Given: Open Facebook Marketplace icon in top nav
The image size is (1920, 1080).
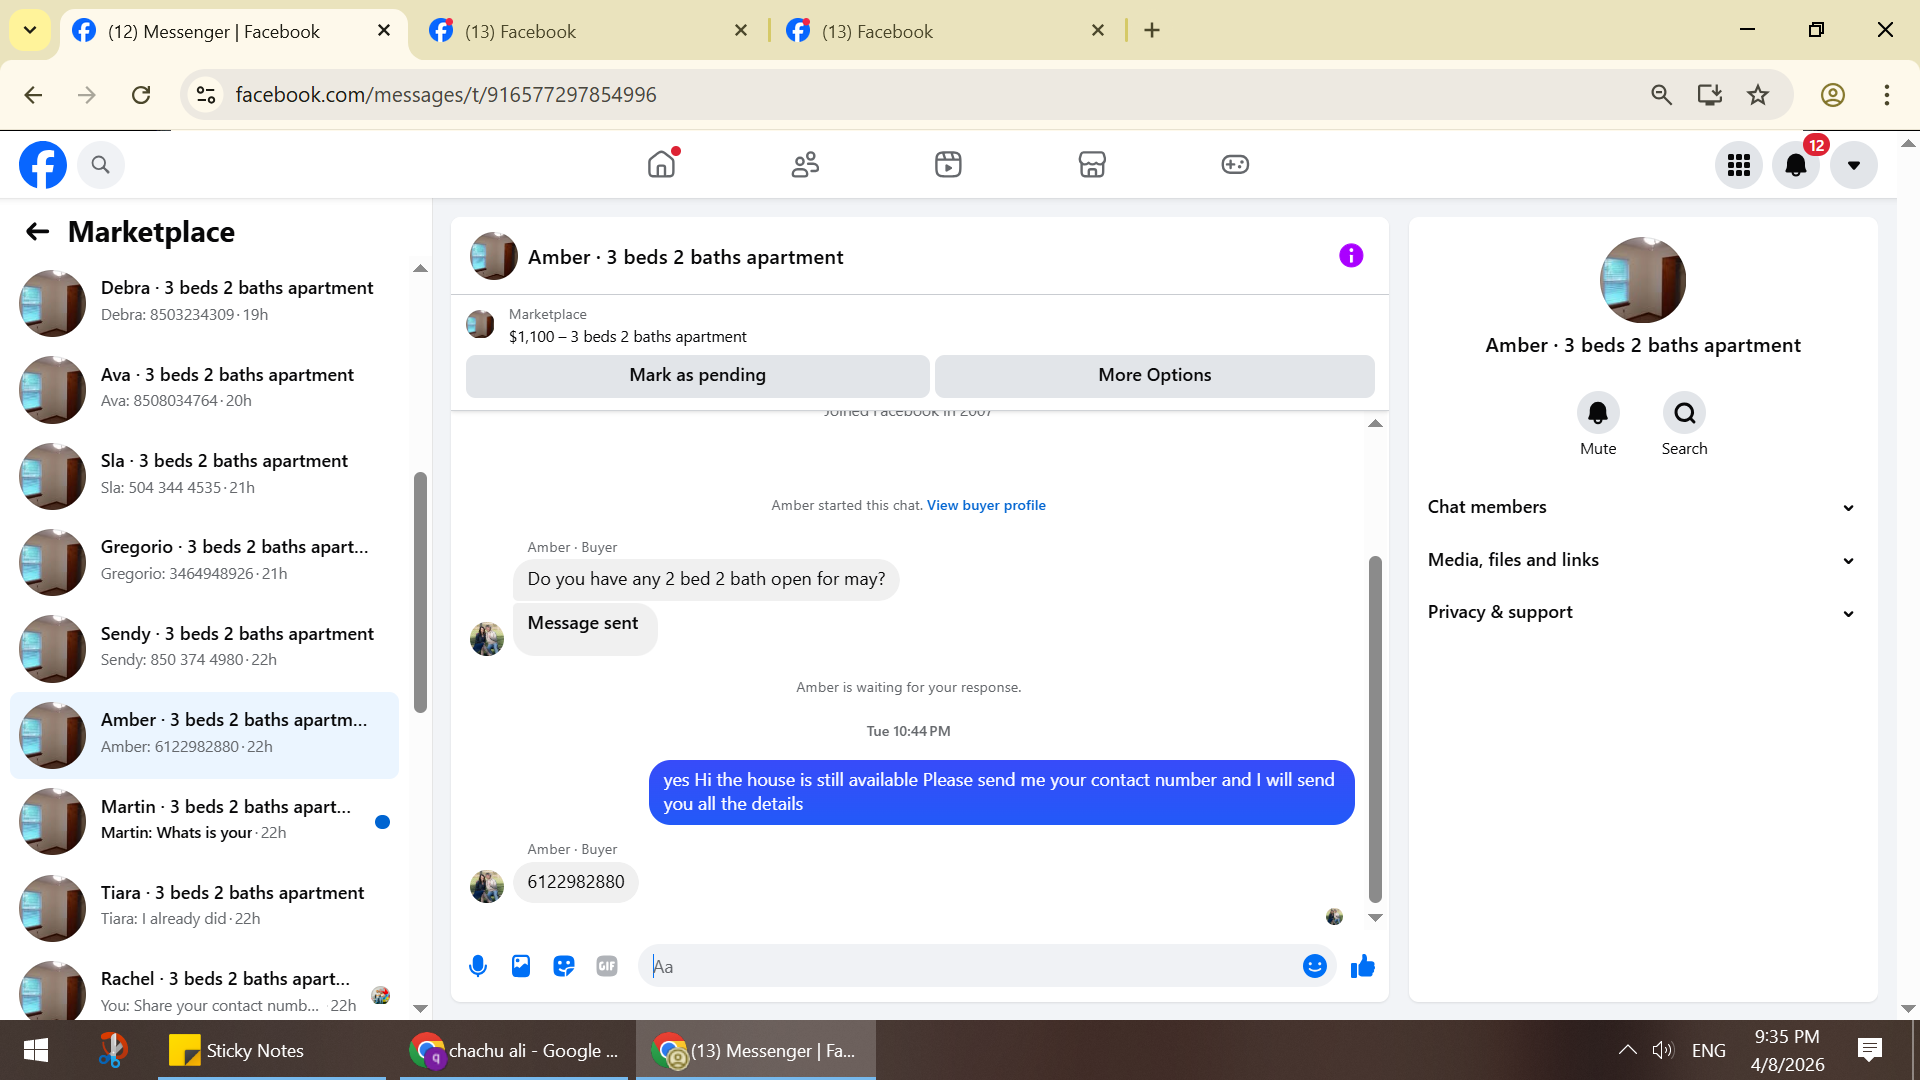Looking at the screenshot, I should (1092, 165).
